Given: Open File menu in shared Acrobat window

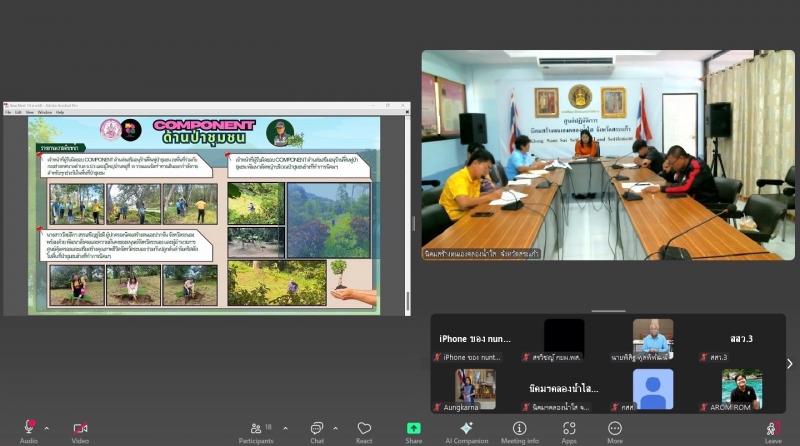Looking at the screenshot, I should pos(8,112).
